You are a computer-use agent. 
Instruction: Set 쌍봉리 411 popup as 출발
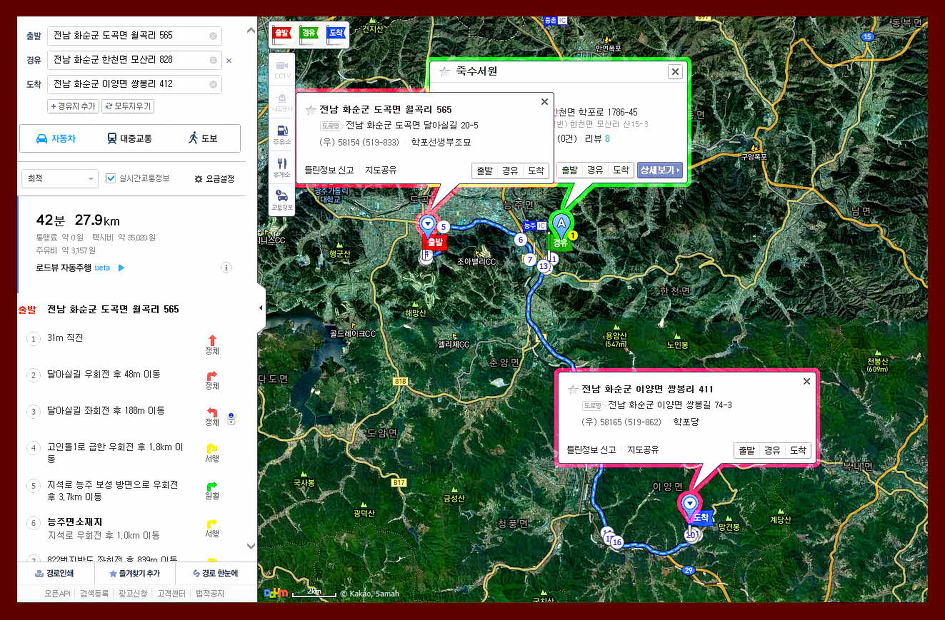pos(747,451)
